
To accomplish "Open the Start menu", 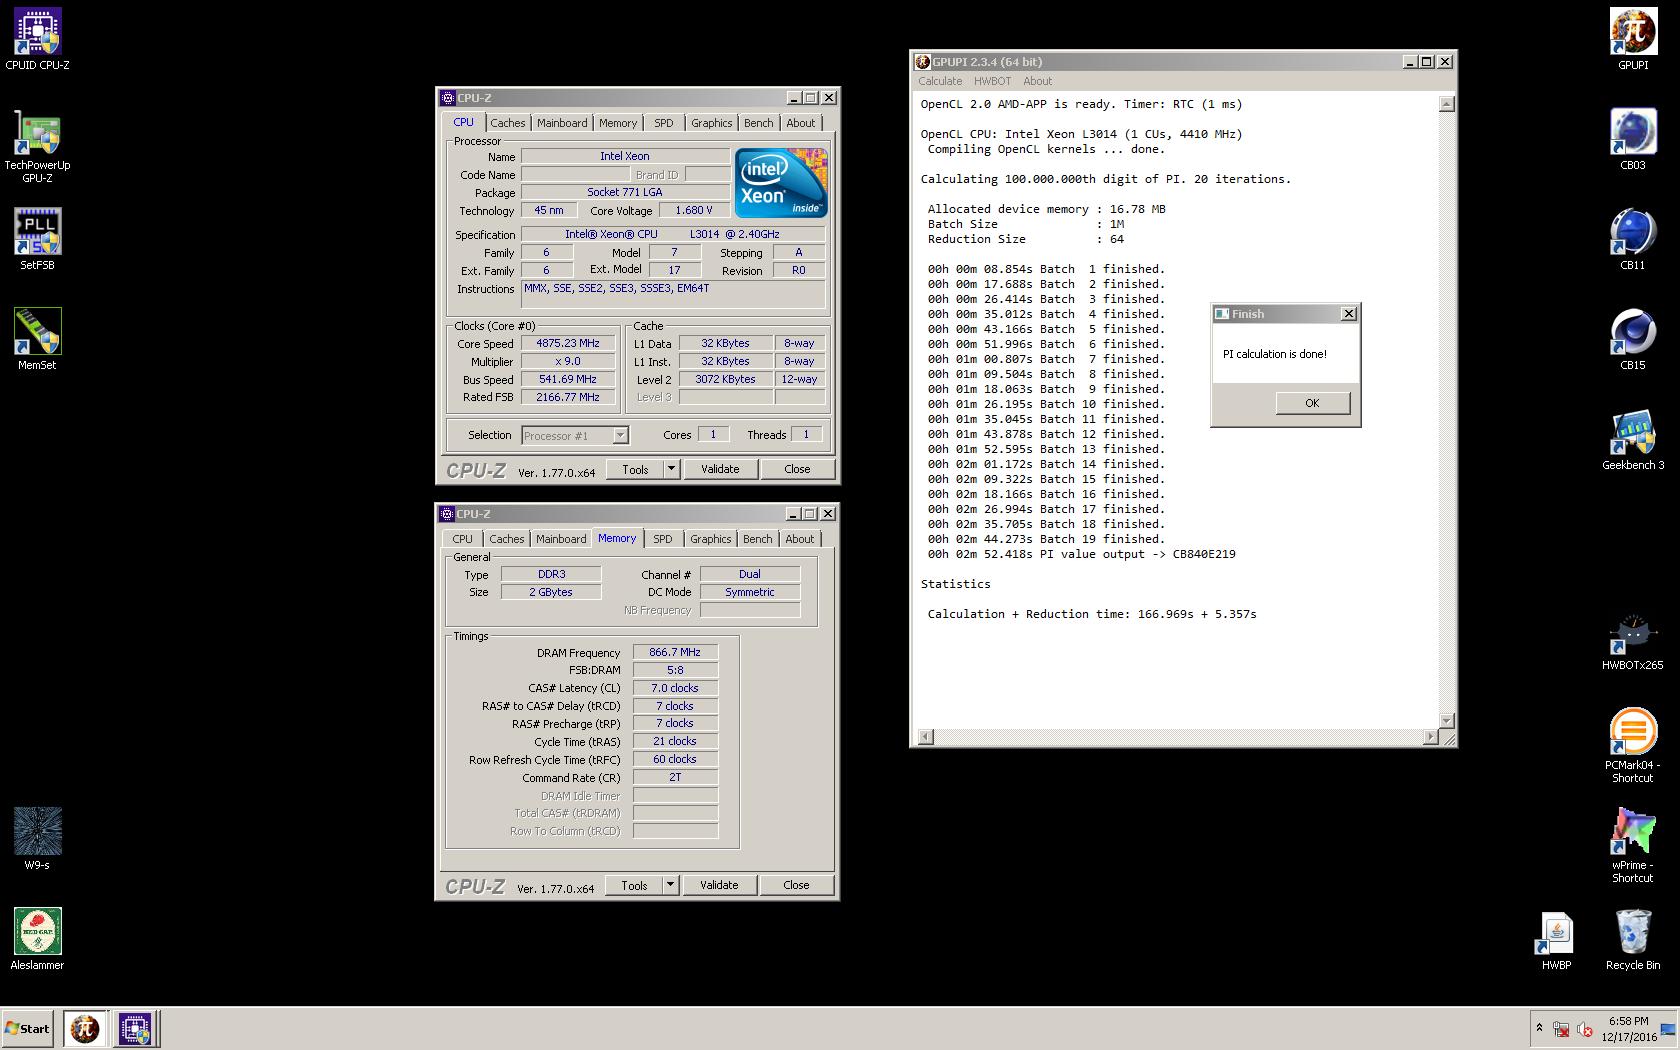I will (28, 1028).
